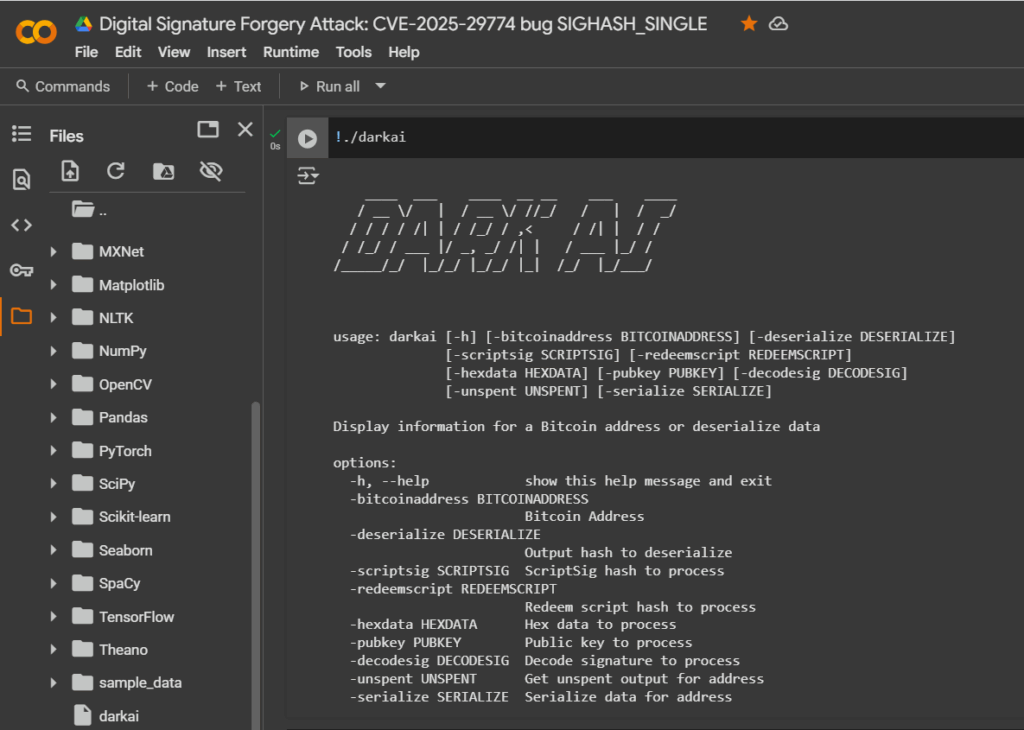Open Files pane in new tab
Viewport: 1024px width, 730px height.
208,129
